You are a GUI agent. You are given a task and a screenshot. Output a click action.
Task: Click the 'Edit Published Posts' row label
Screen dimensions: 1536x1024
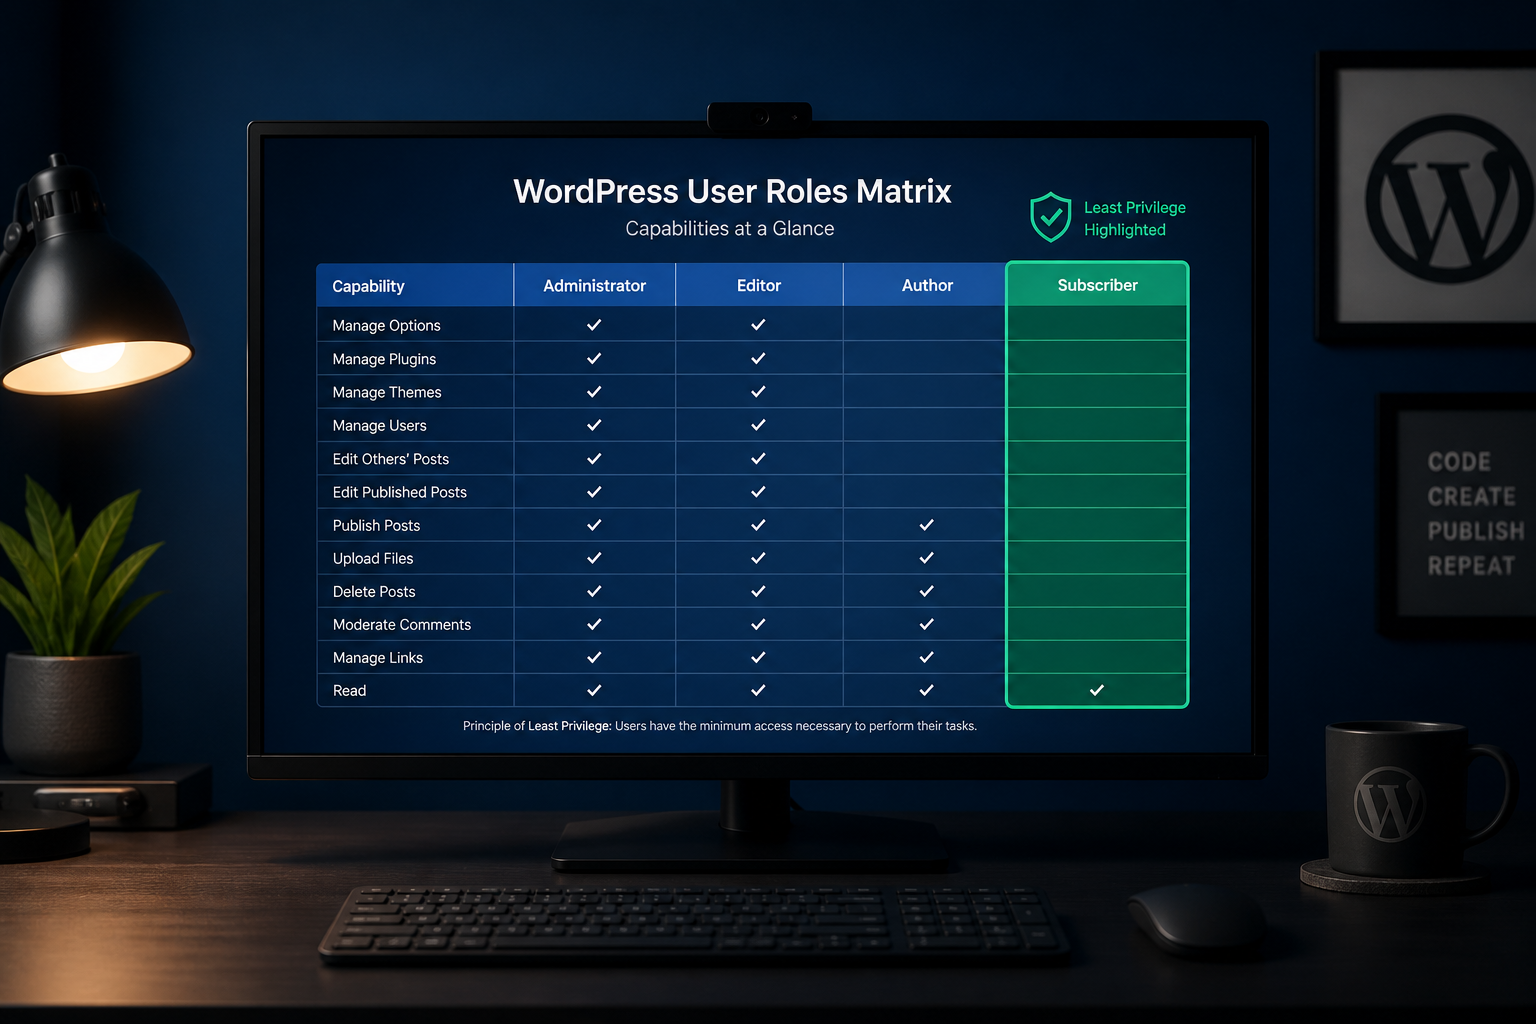pyautogui.click(x=399, y=492)
